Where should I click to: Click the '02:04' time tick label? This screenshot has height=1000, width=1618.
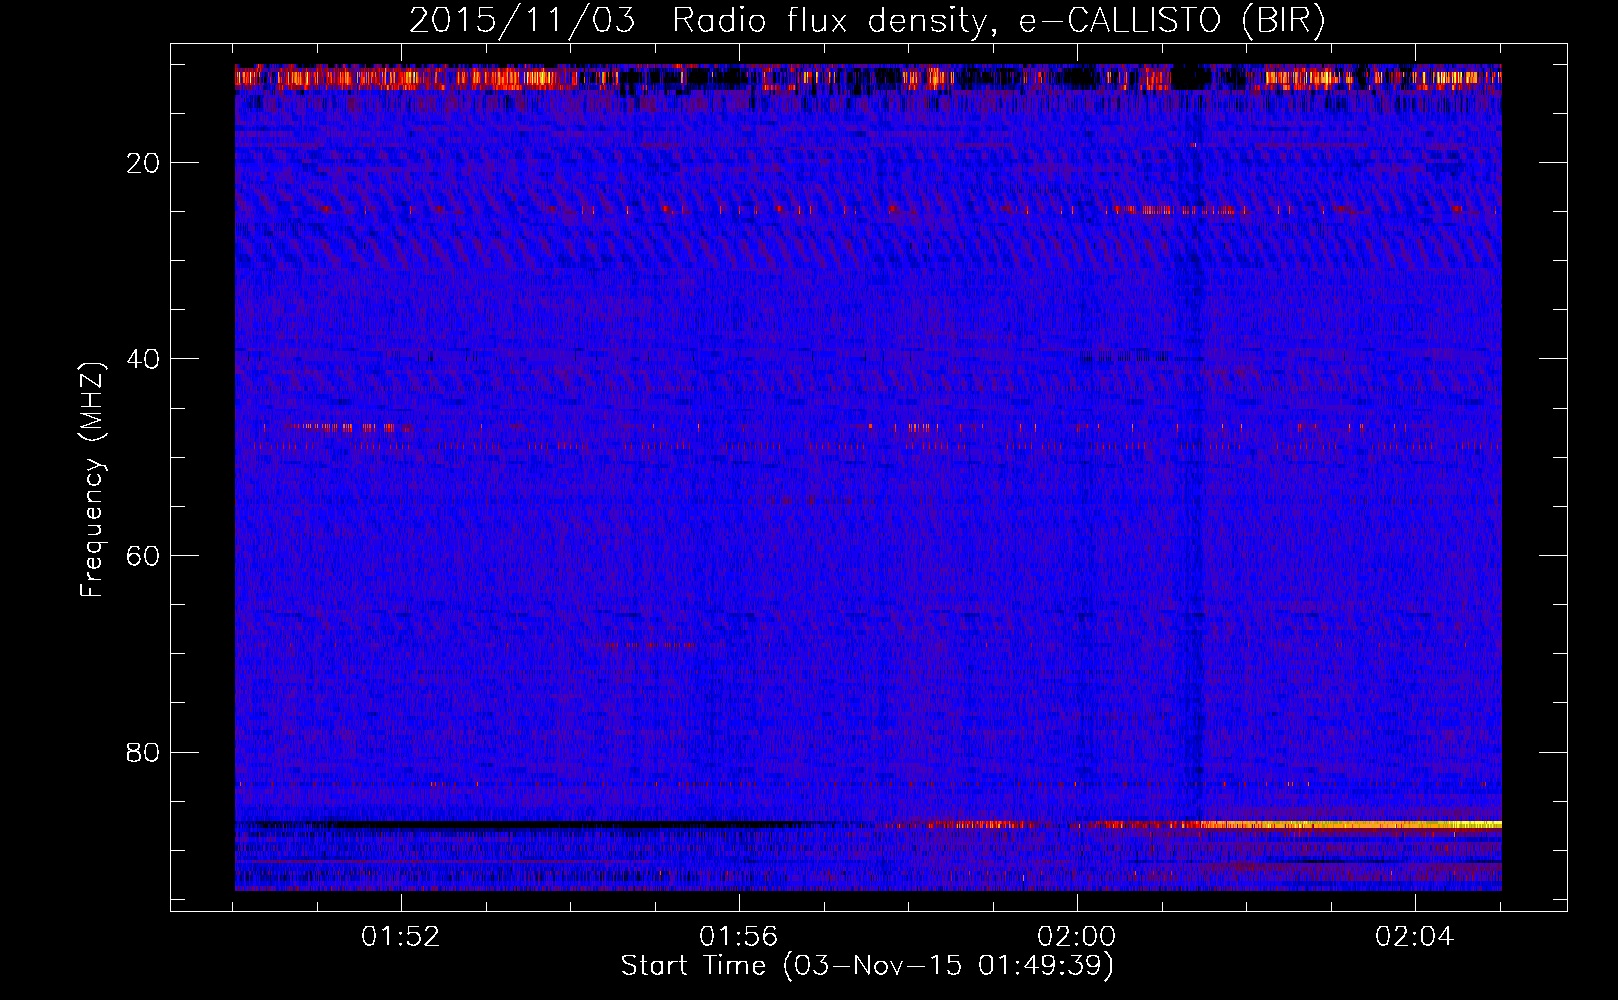1414,937
